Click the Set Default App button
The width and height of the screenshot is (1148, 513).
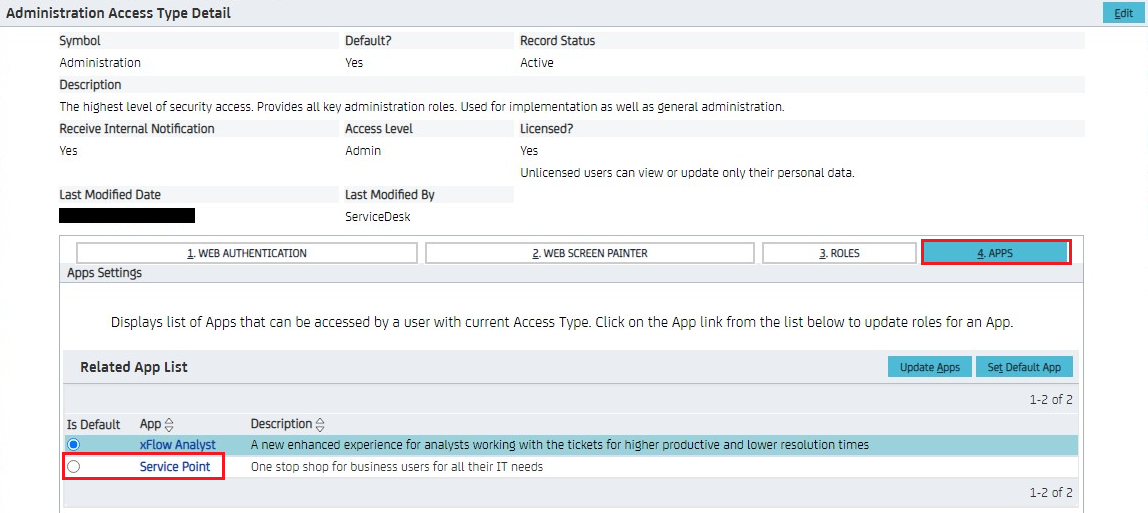1024,367
